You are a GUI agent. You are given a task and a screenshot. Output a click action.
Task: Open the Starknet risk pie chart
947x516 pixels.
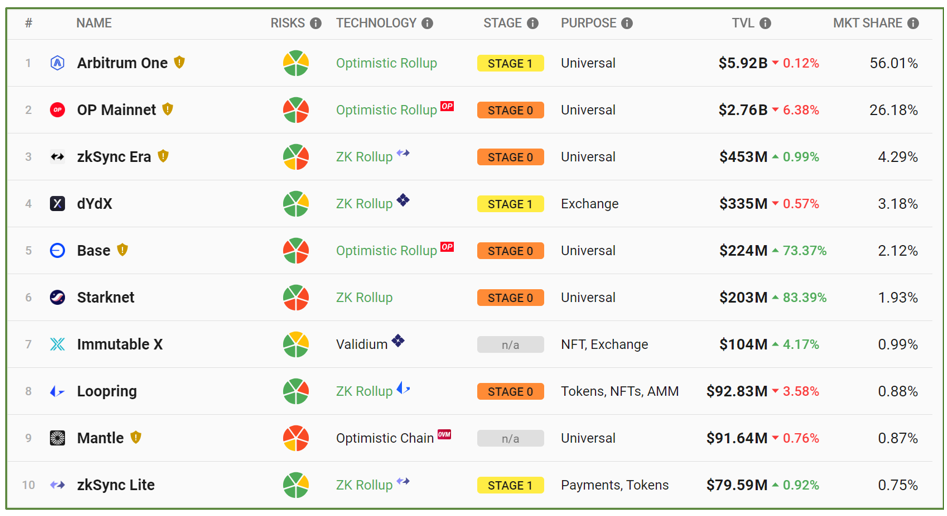point(296,297)
